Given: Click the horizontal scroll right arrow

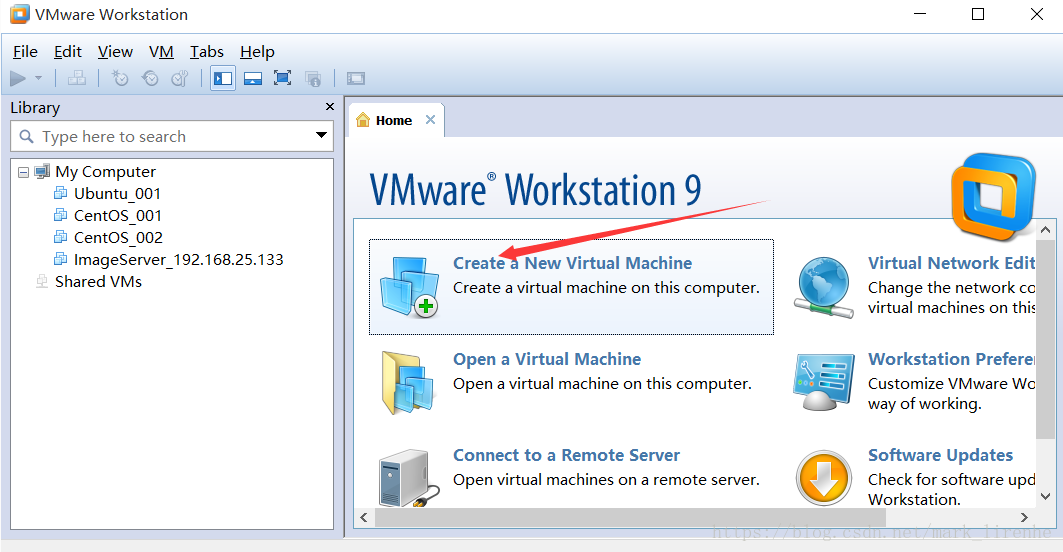Looking at the screenshot, I should pos(1024,517).
